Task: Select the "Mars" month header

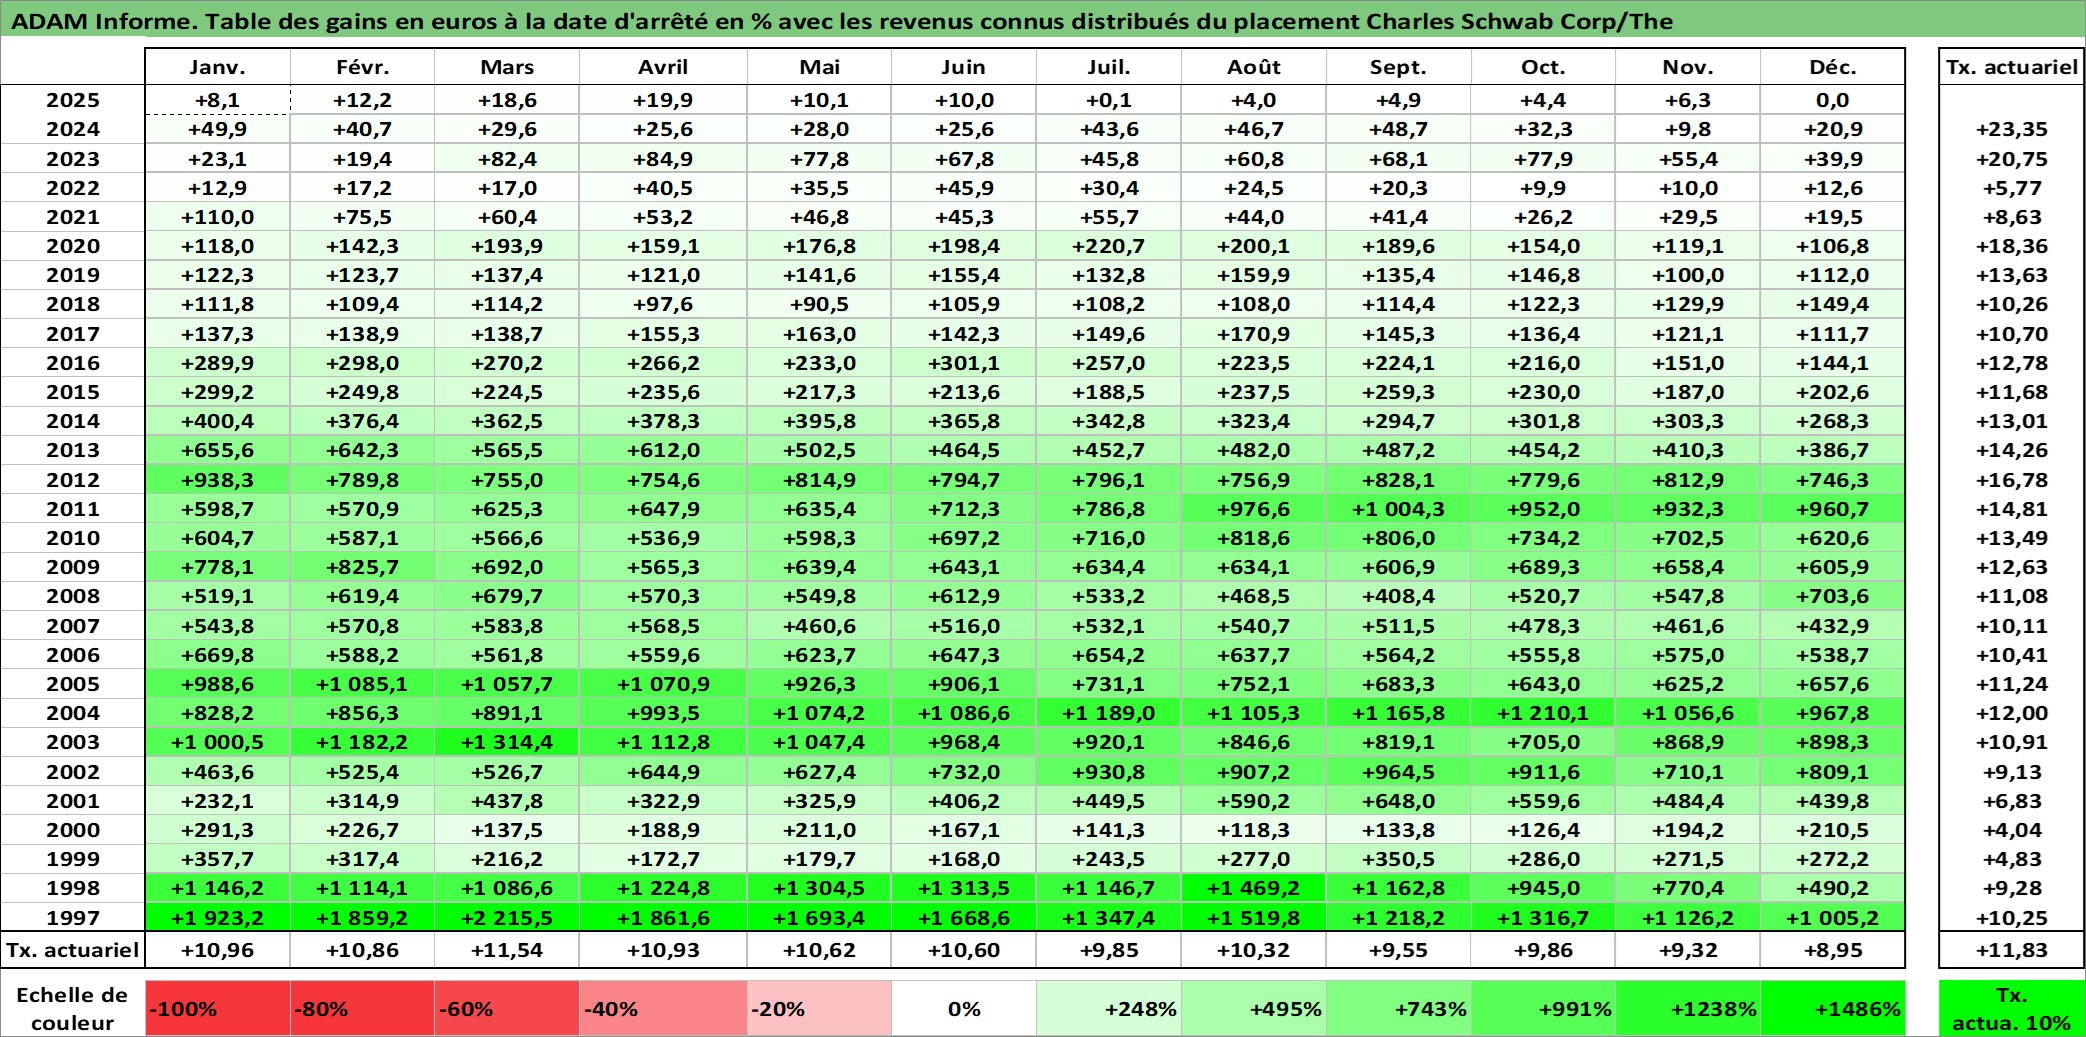Action: pos(507,67)
